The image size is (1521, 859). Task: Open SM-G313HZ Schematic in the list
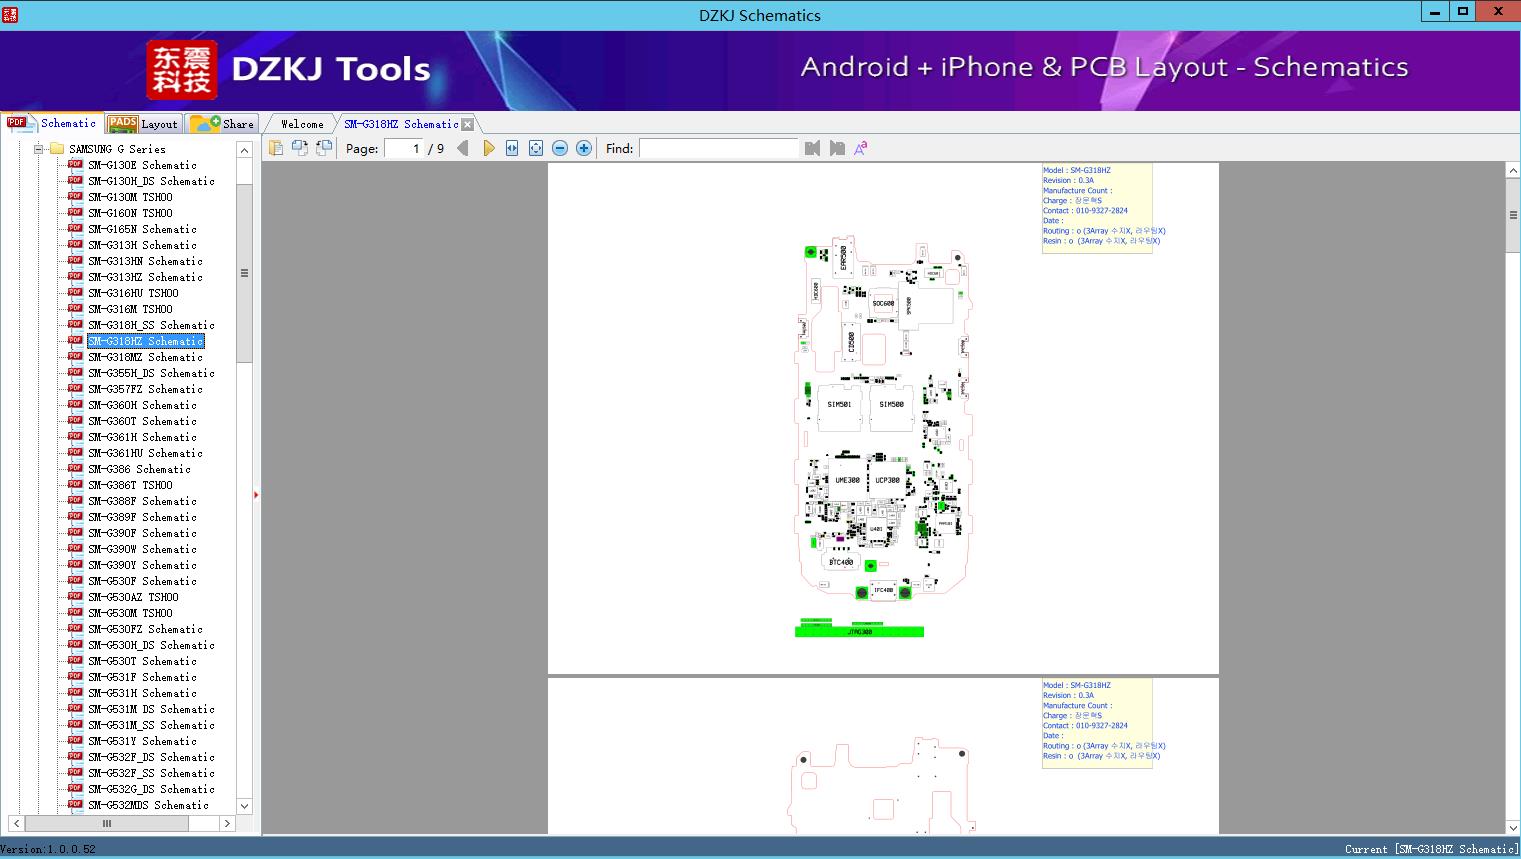click(145, 277)
